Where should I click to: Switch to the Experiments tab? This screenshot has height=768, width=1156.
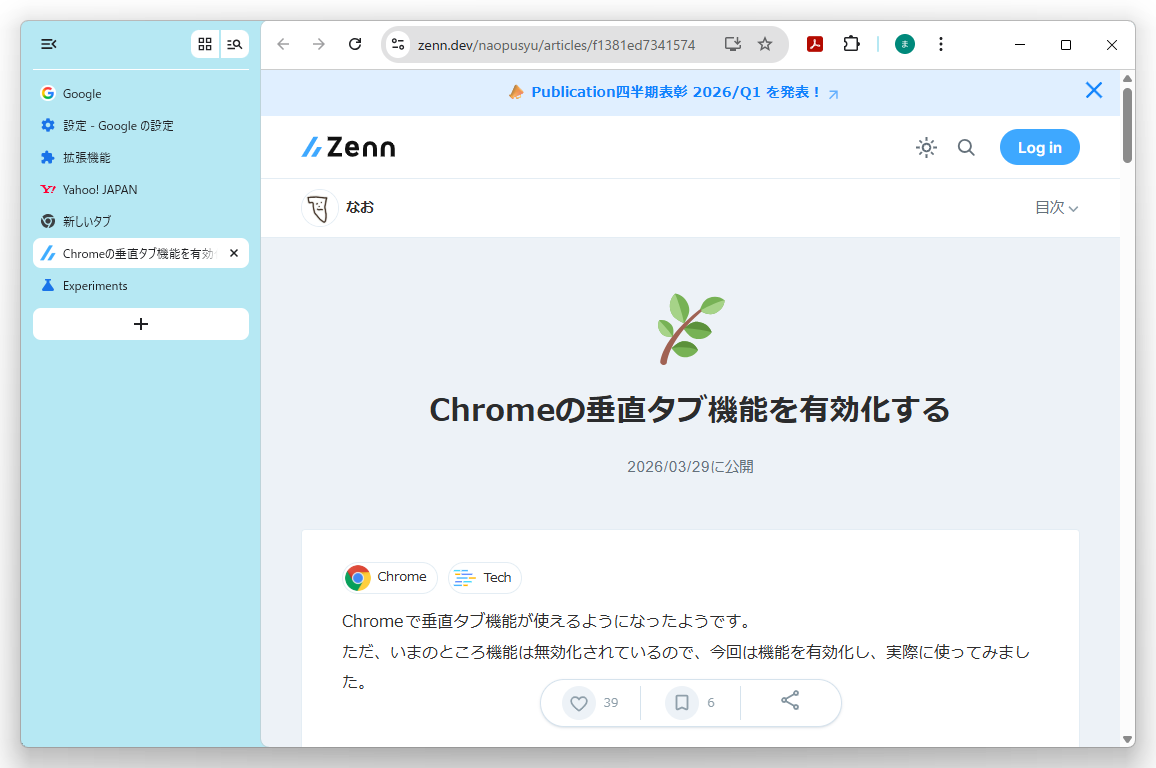[95, 285]
